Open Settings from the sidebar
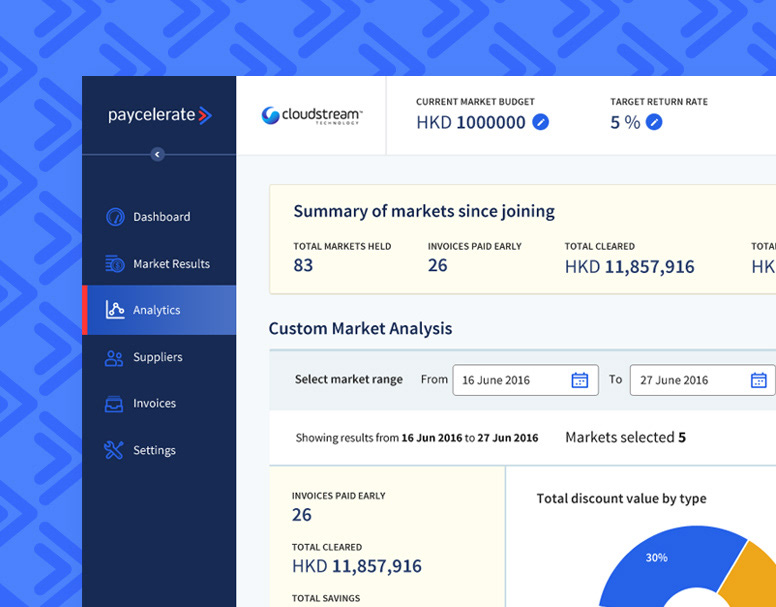 click(159, 450)
